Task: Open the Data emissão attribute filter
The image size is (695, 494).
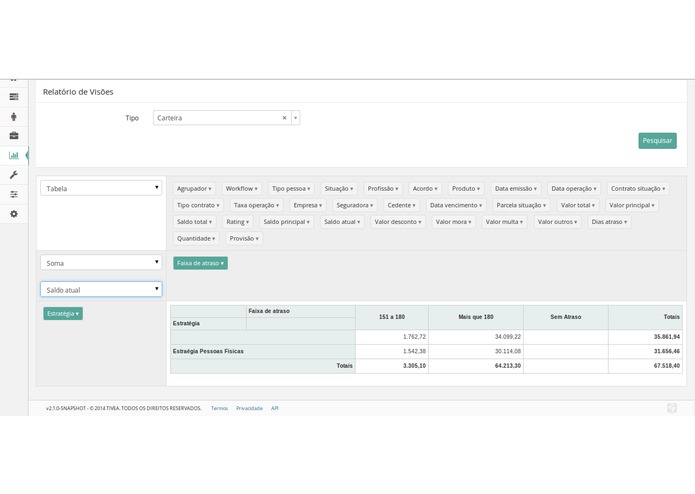Action: coord(515,188)
